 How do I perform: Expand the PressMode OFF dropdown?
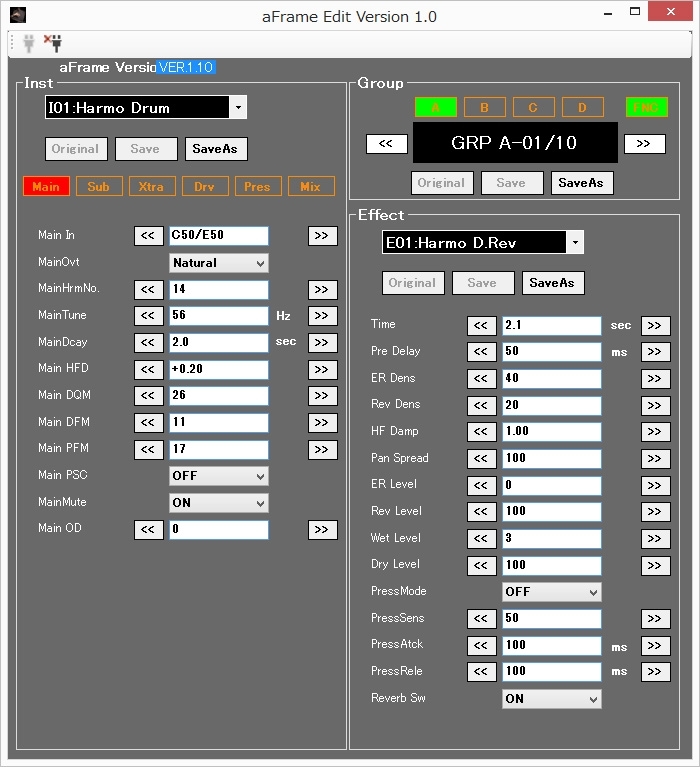pos(552,592)
